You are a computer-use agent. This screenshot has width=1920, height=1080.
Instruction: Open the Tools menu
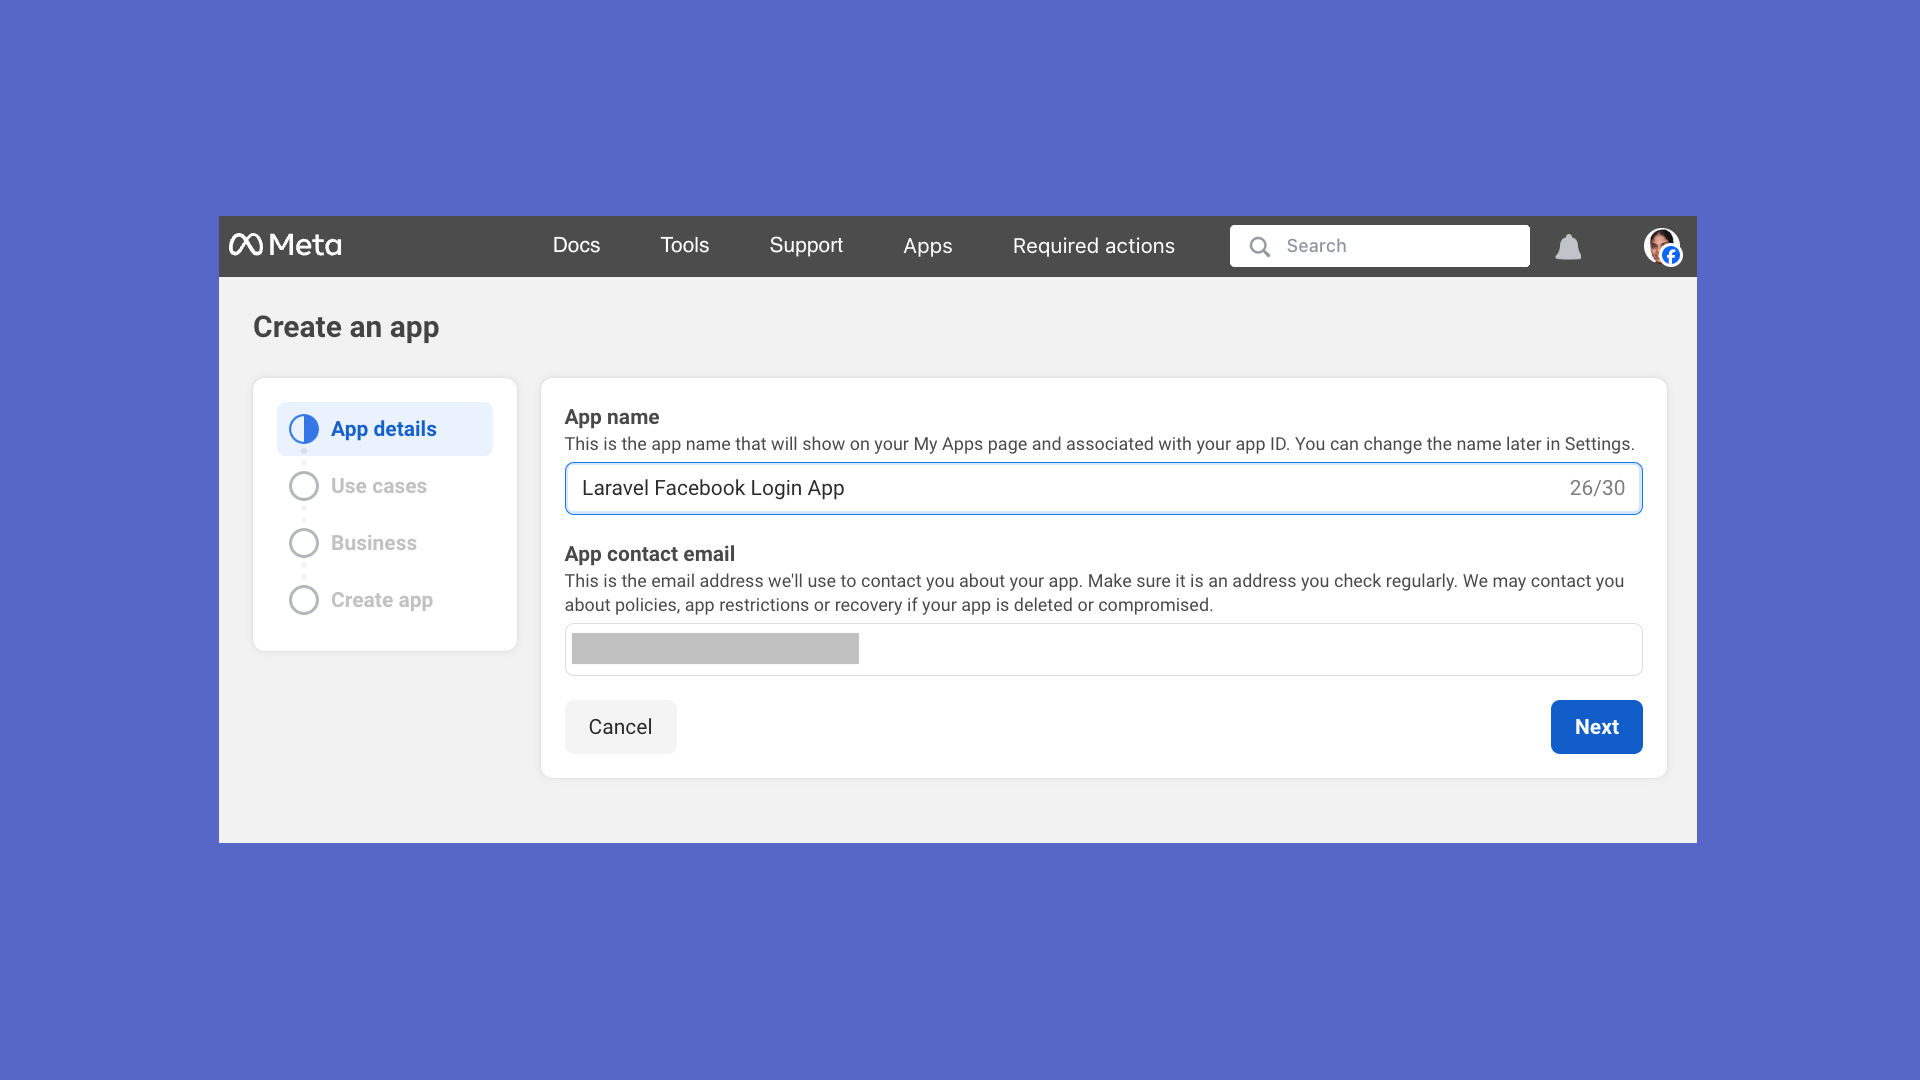pos(684,245)
